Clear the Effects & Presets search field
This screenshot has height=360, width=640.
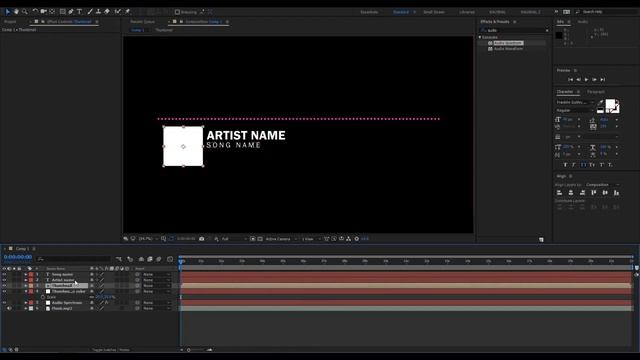pos(547,31)
